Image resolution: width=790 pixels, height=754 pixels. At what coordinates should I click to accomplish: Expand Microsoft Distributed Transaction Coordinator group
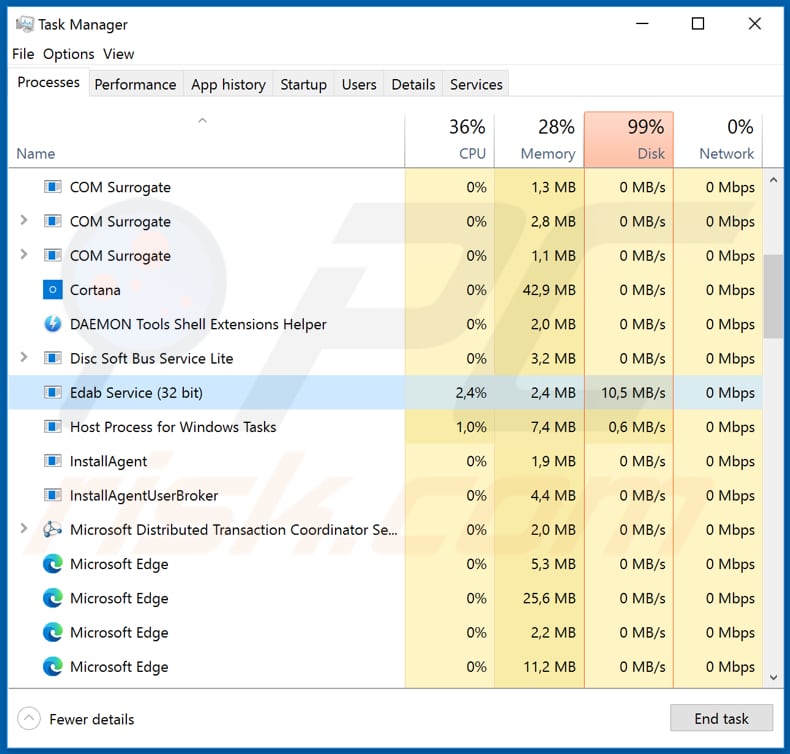click(24, 528)
